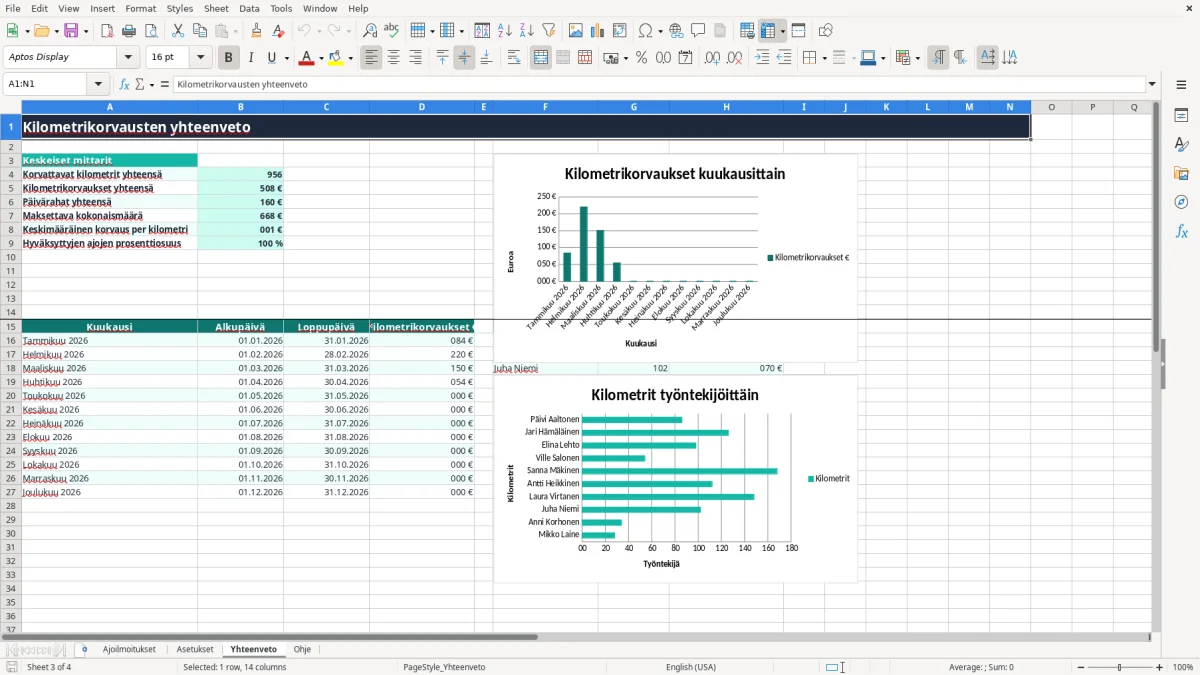Click the zoom in plus button
The height and width of the screenshot is (675, 1200).
coord(1160,667)
